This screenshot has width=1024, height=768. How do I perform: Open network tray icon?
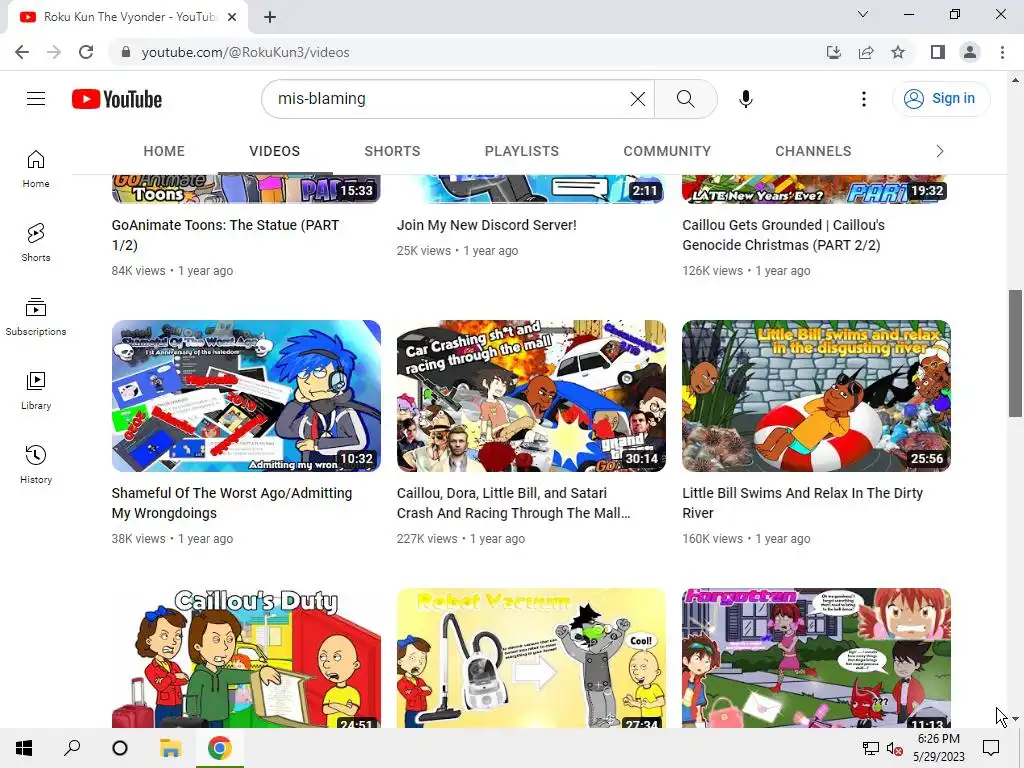871,748
